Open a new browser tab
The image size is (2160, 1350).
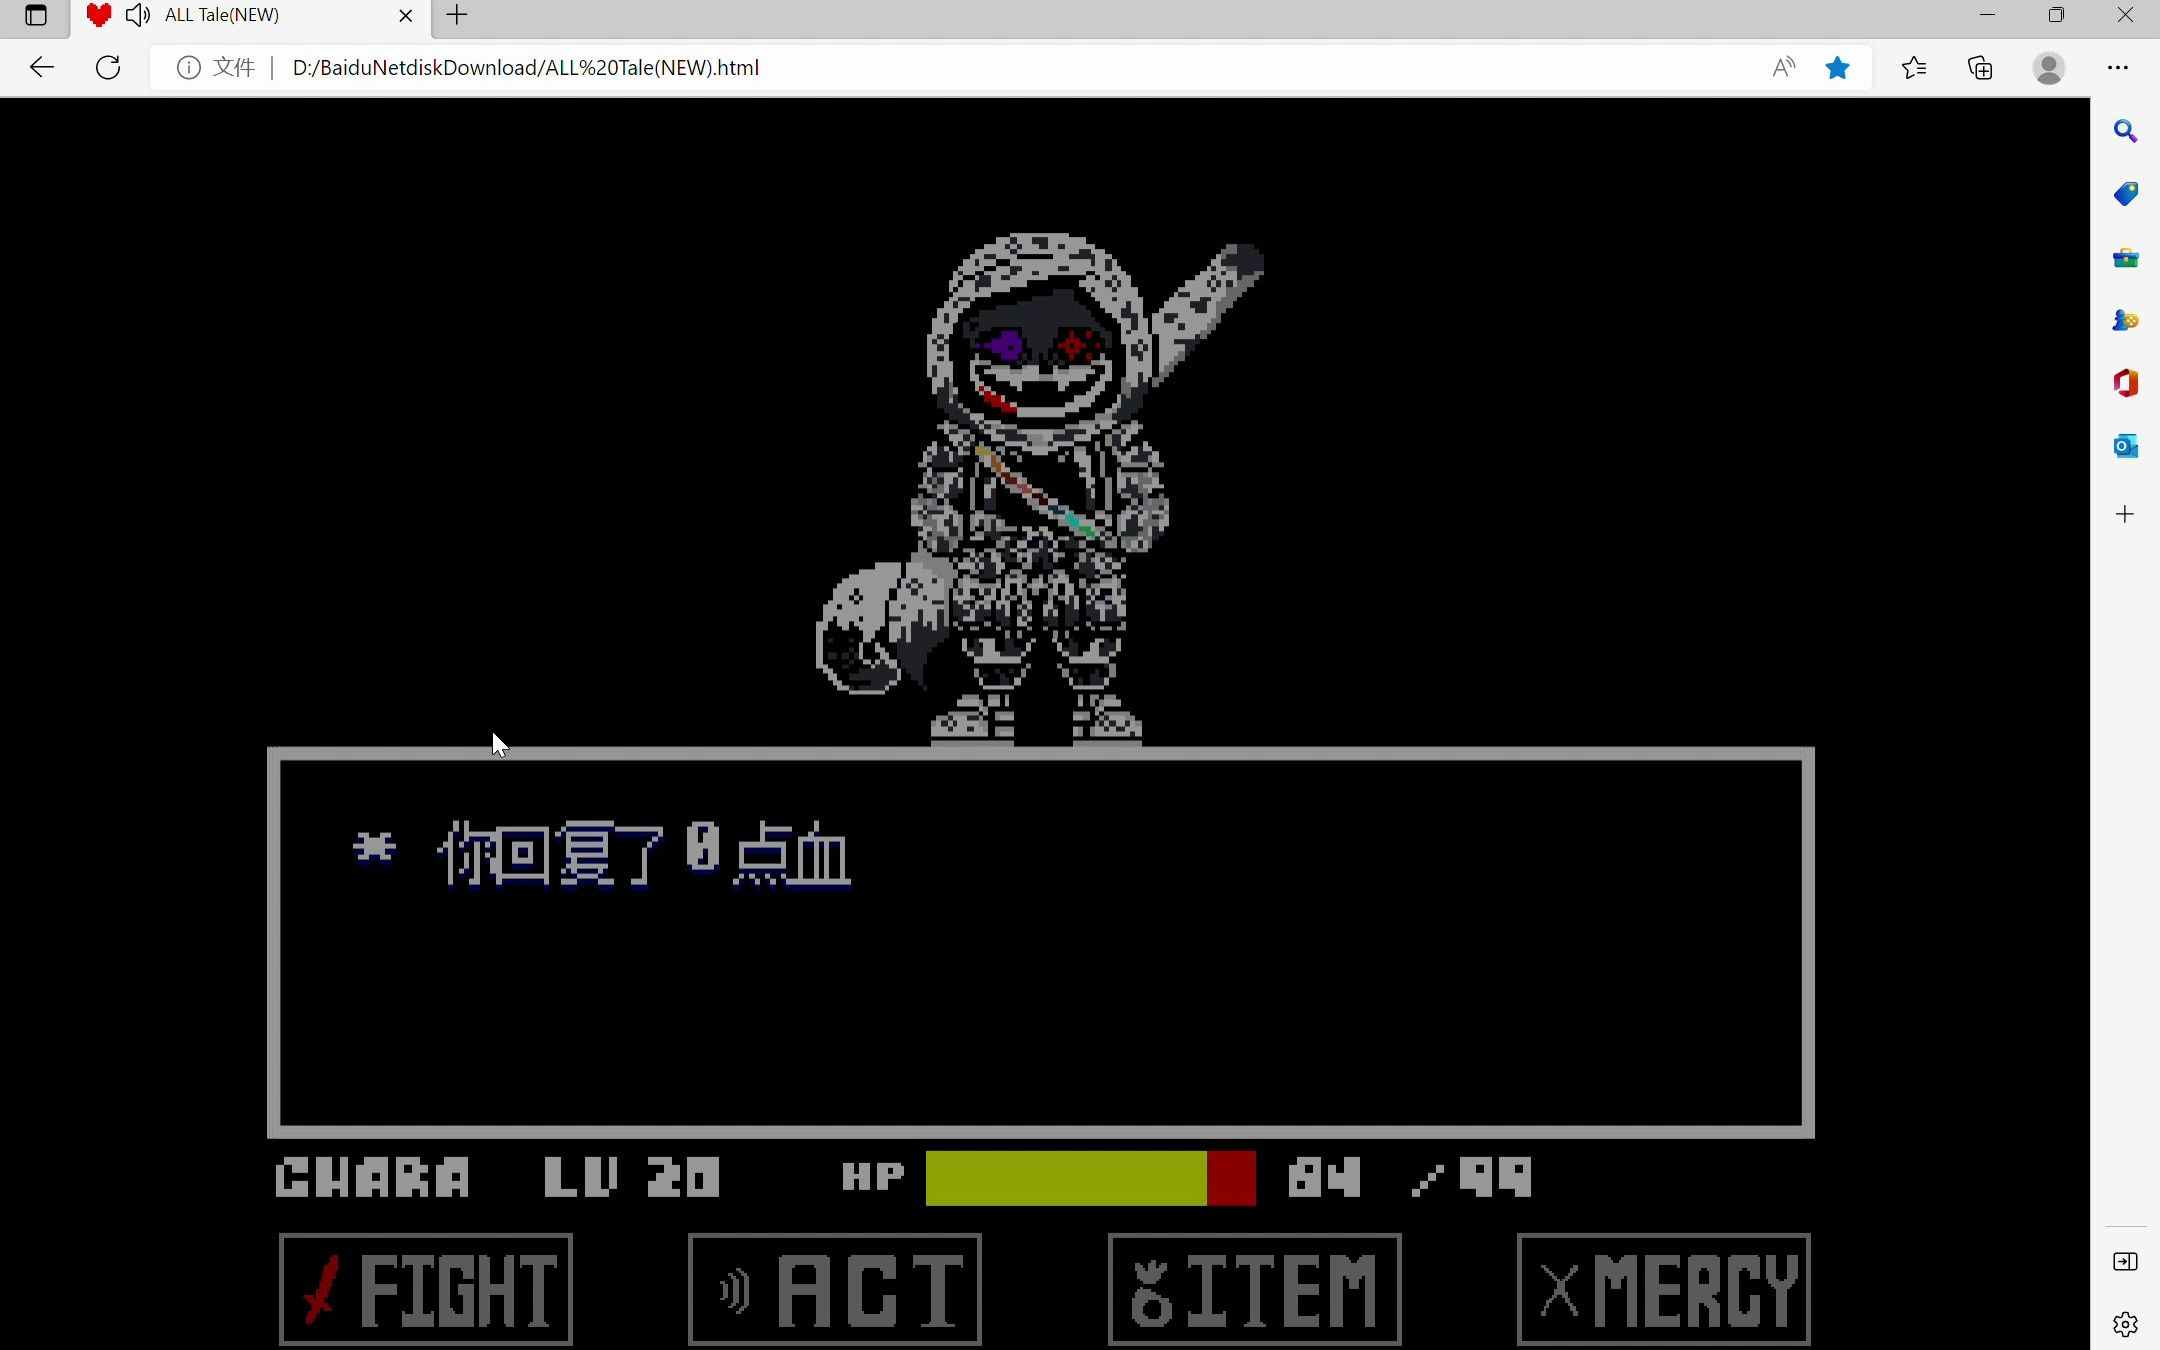click(x=457, y=15)
